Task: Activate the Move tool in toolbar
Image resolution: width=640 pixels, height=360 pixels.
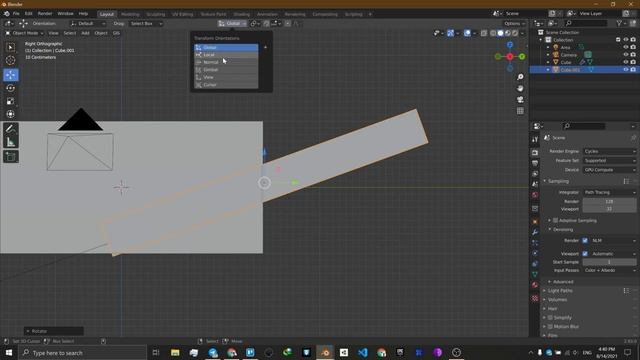Action: point(11,75)
